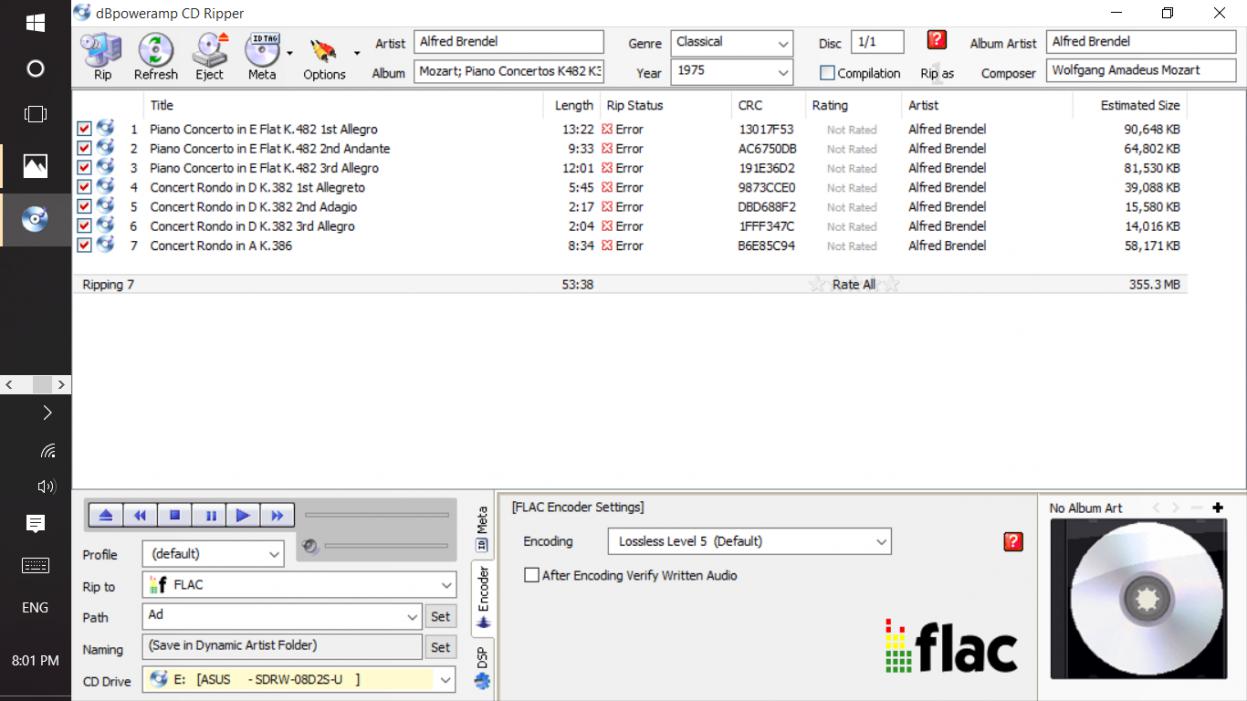
Task: Click the Rip toolbar icon
Action: [102, 55]
